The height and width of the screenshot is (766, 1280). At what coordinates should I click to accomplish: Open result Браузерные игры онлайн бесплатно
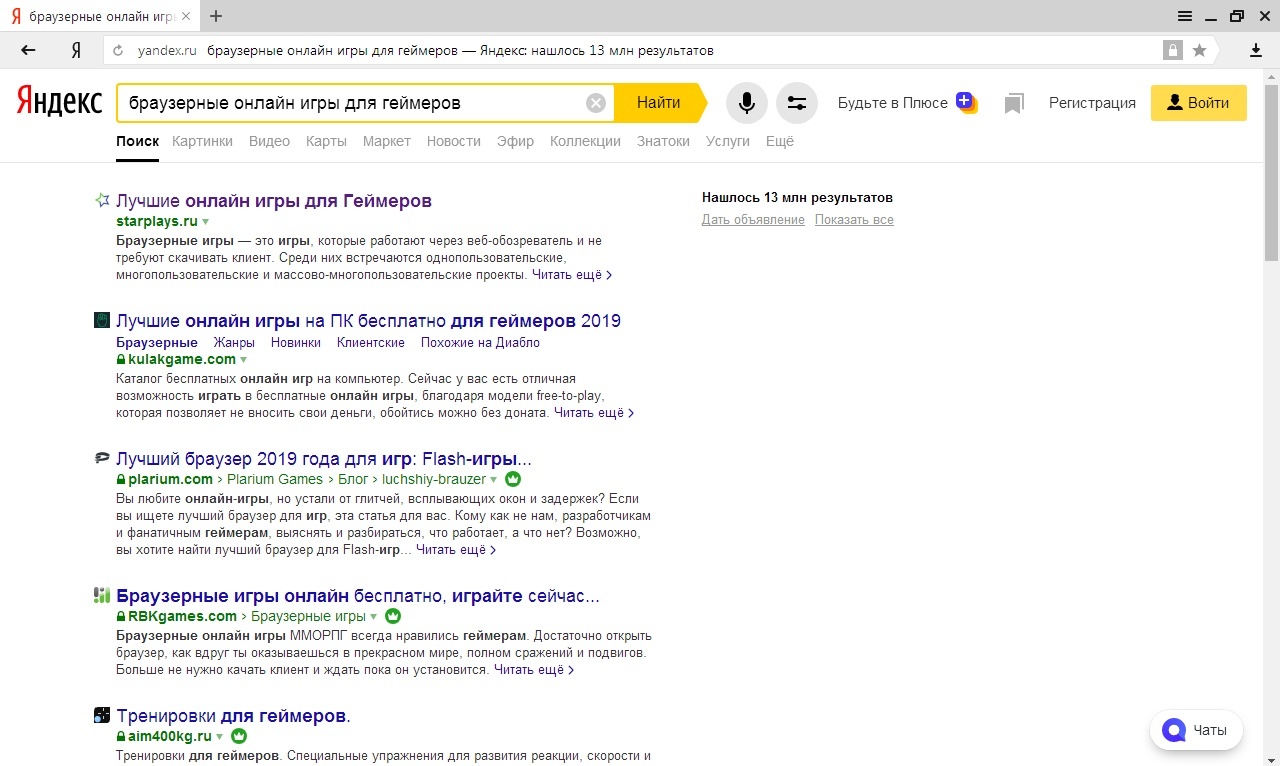[358, 596]
